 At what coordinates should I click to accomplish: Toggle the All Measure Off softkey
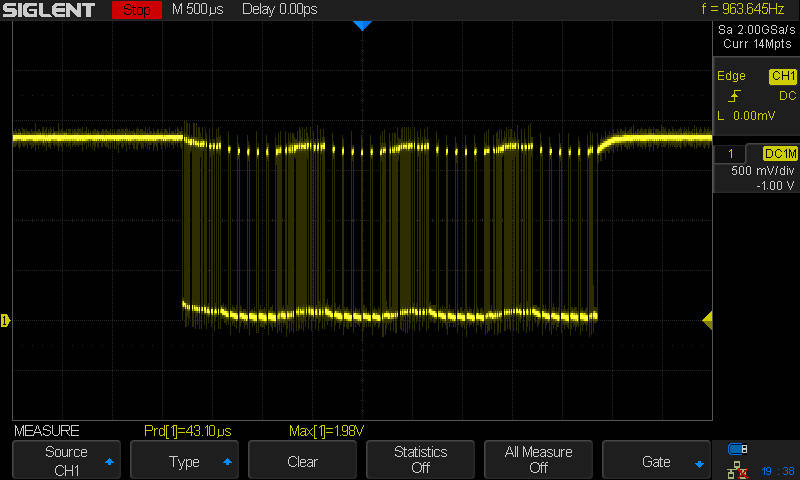click(538, 460)
